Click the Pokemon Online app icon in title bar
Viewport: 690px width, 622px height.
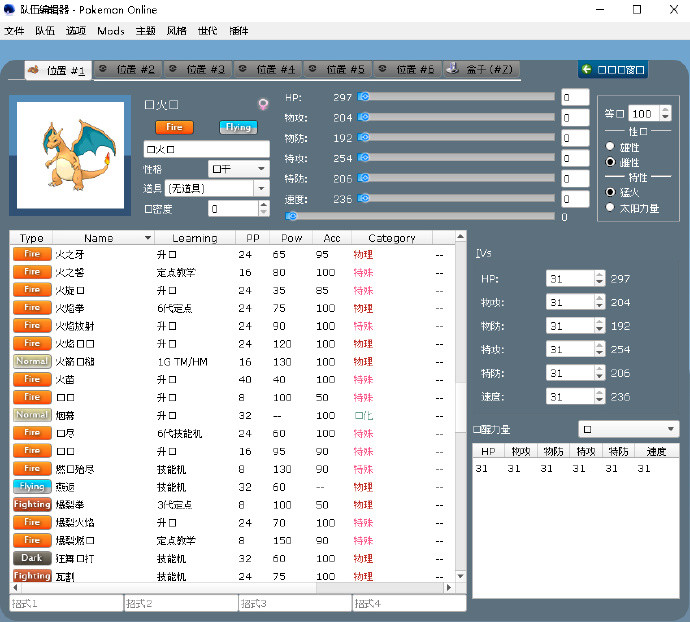[x=9, y=9]
